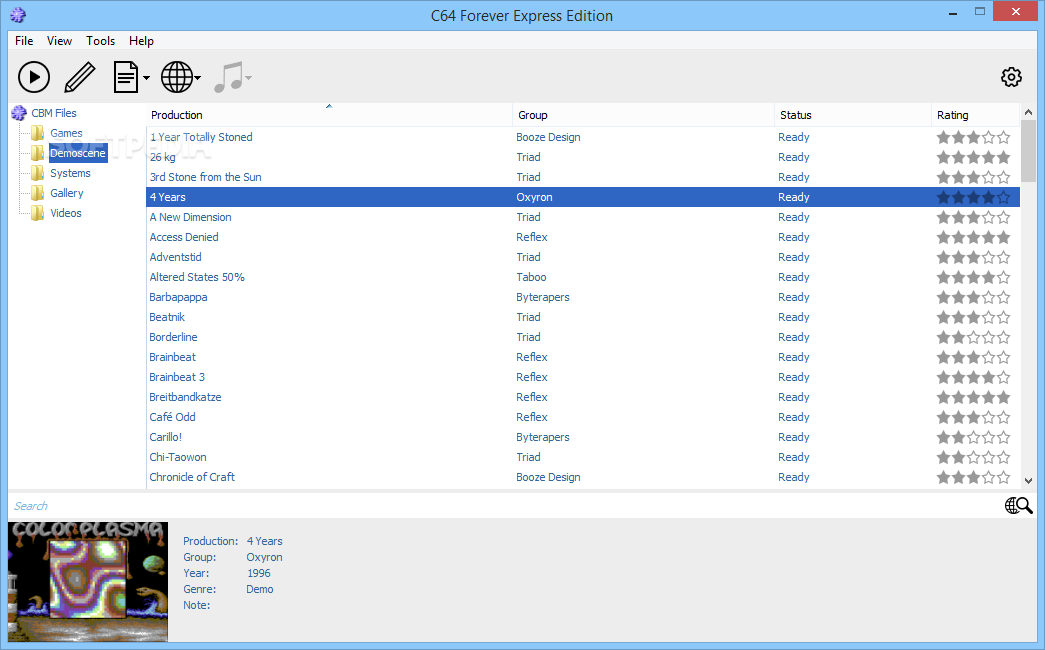Image resolution: width=1045 pixels, height=650 pixels.
Task: Click Byterapers group in the Barbapappa row
Action: coord(542,297)
